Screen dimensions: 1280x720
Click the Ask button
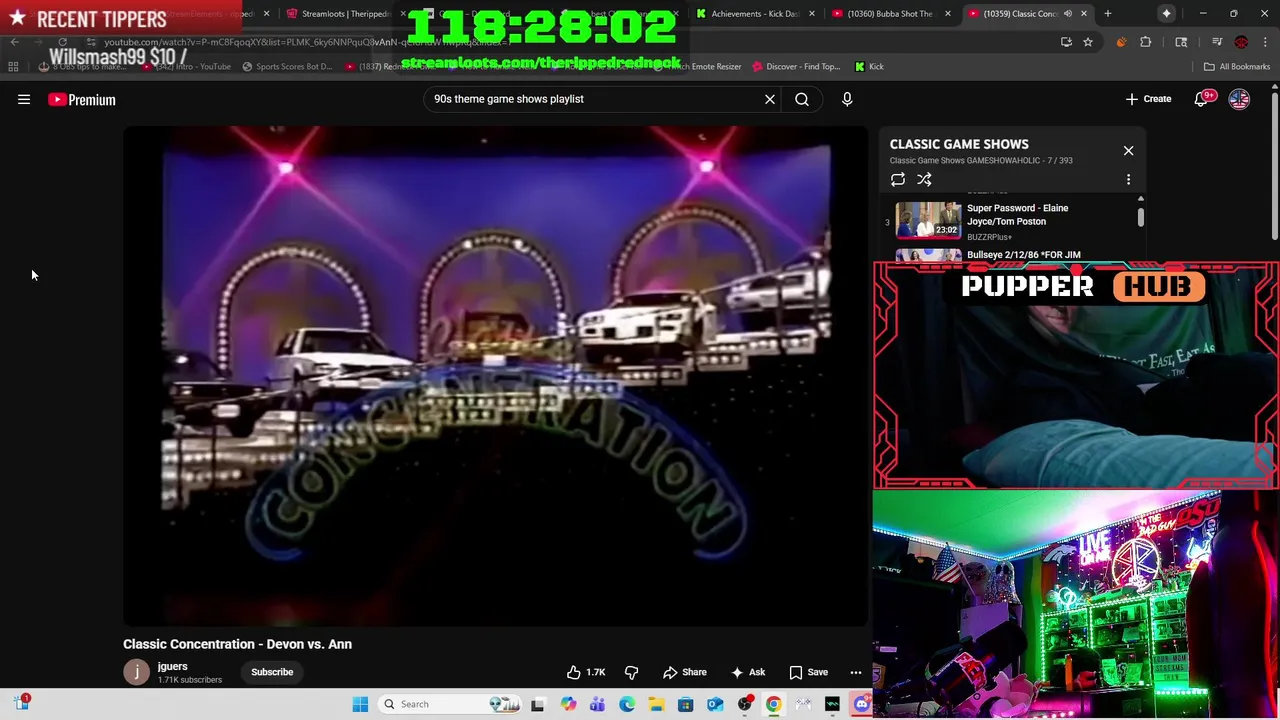tap(748, 672)
